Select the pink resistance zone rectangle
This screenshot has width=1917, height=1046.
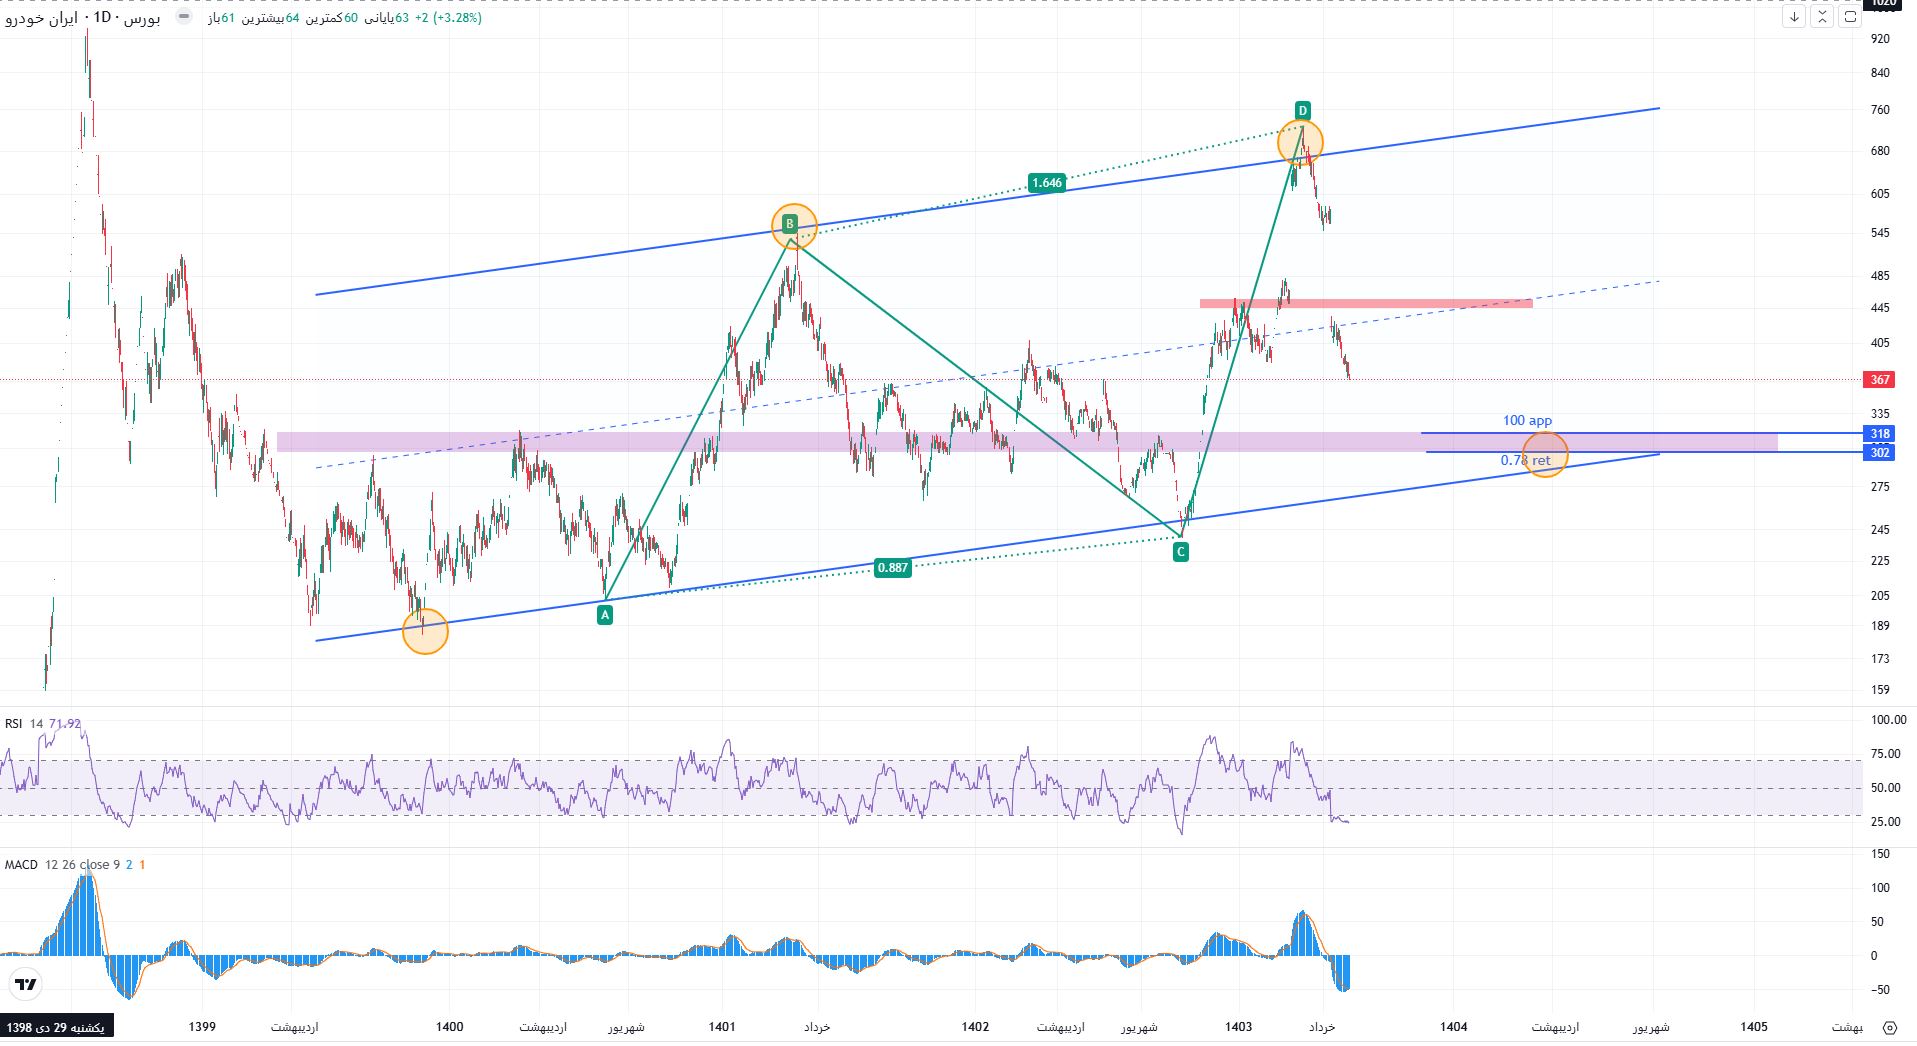[1366, 303]
